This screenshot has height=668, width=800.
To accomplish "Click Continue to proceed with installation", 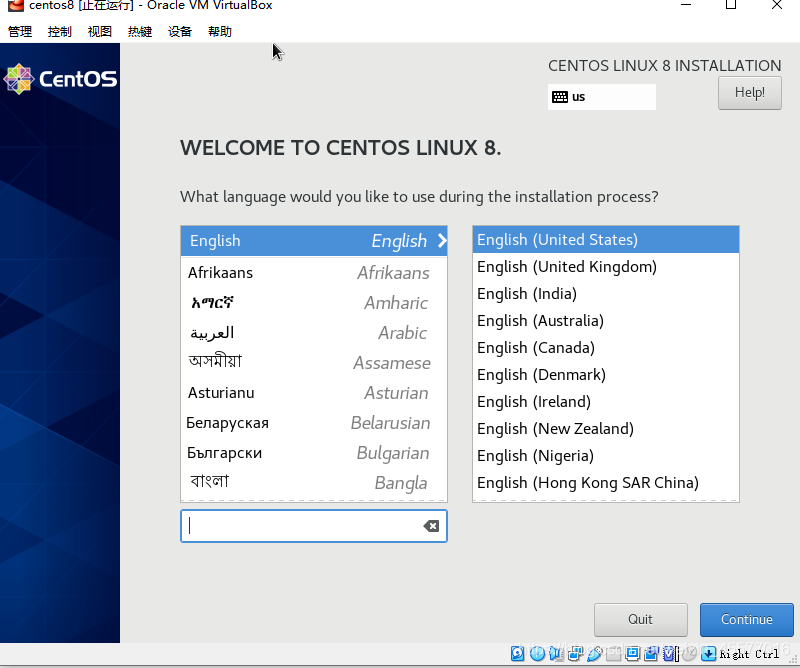I will (746, 620).
